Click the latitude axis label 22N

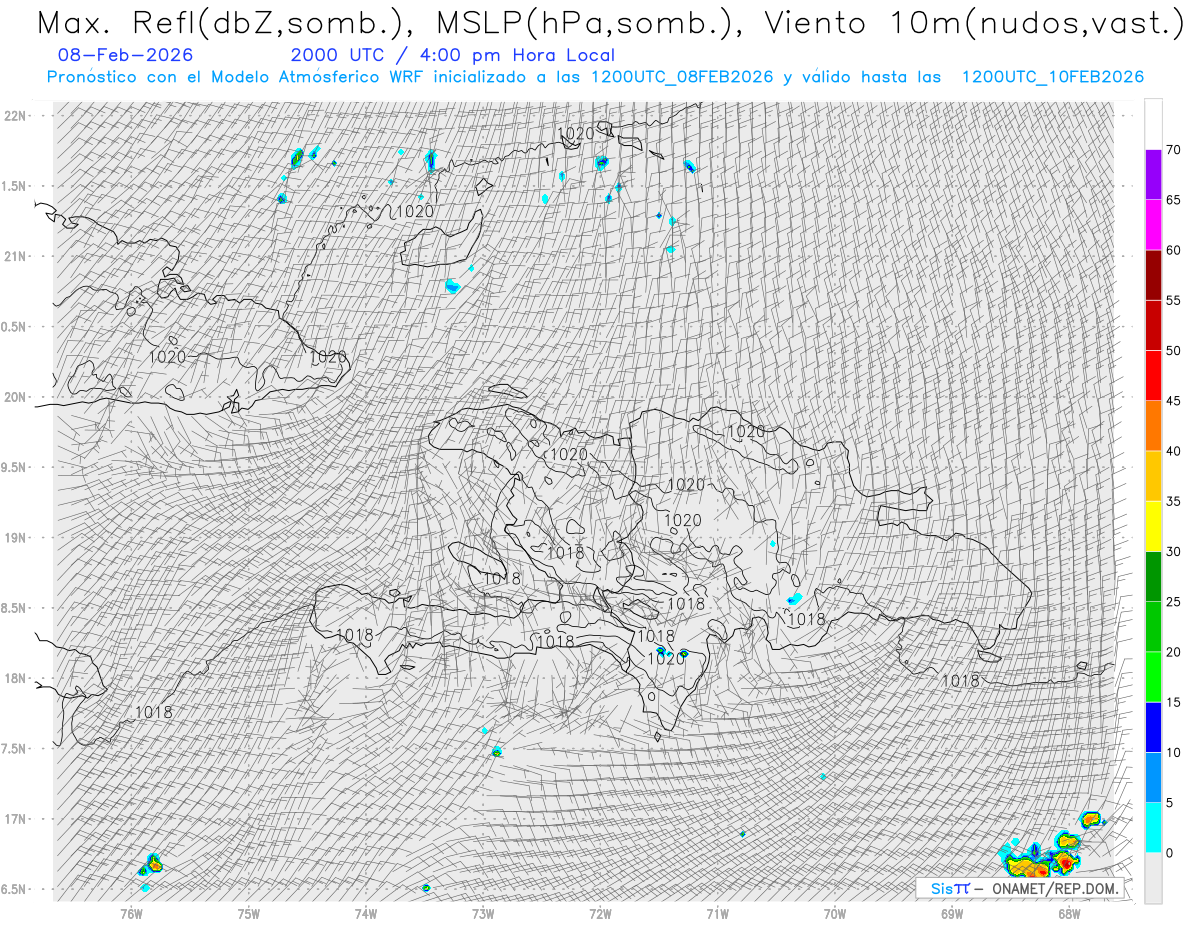pyautogui.click(x=17, y=115)
